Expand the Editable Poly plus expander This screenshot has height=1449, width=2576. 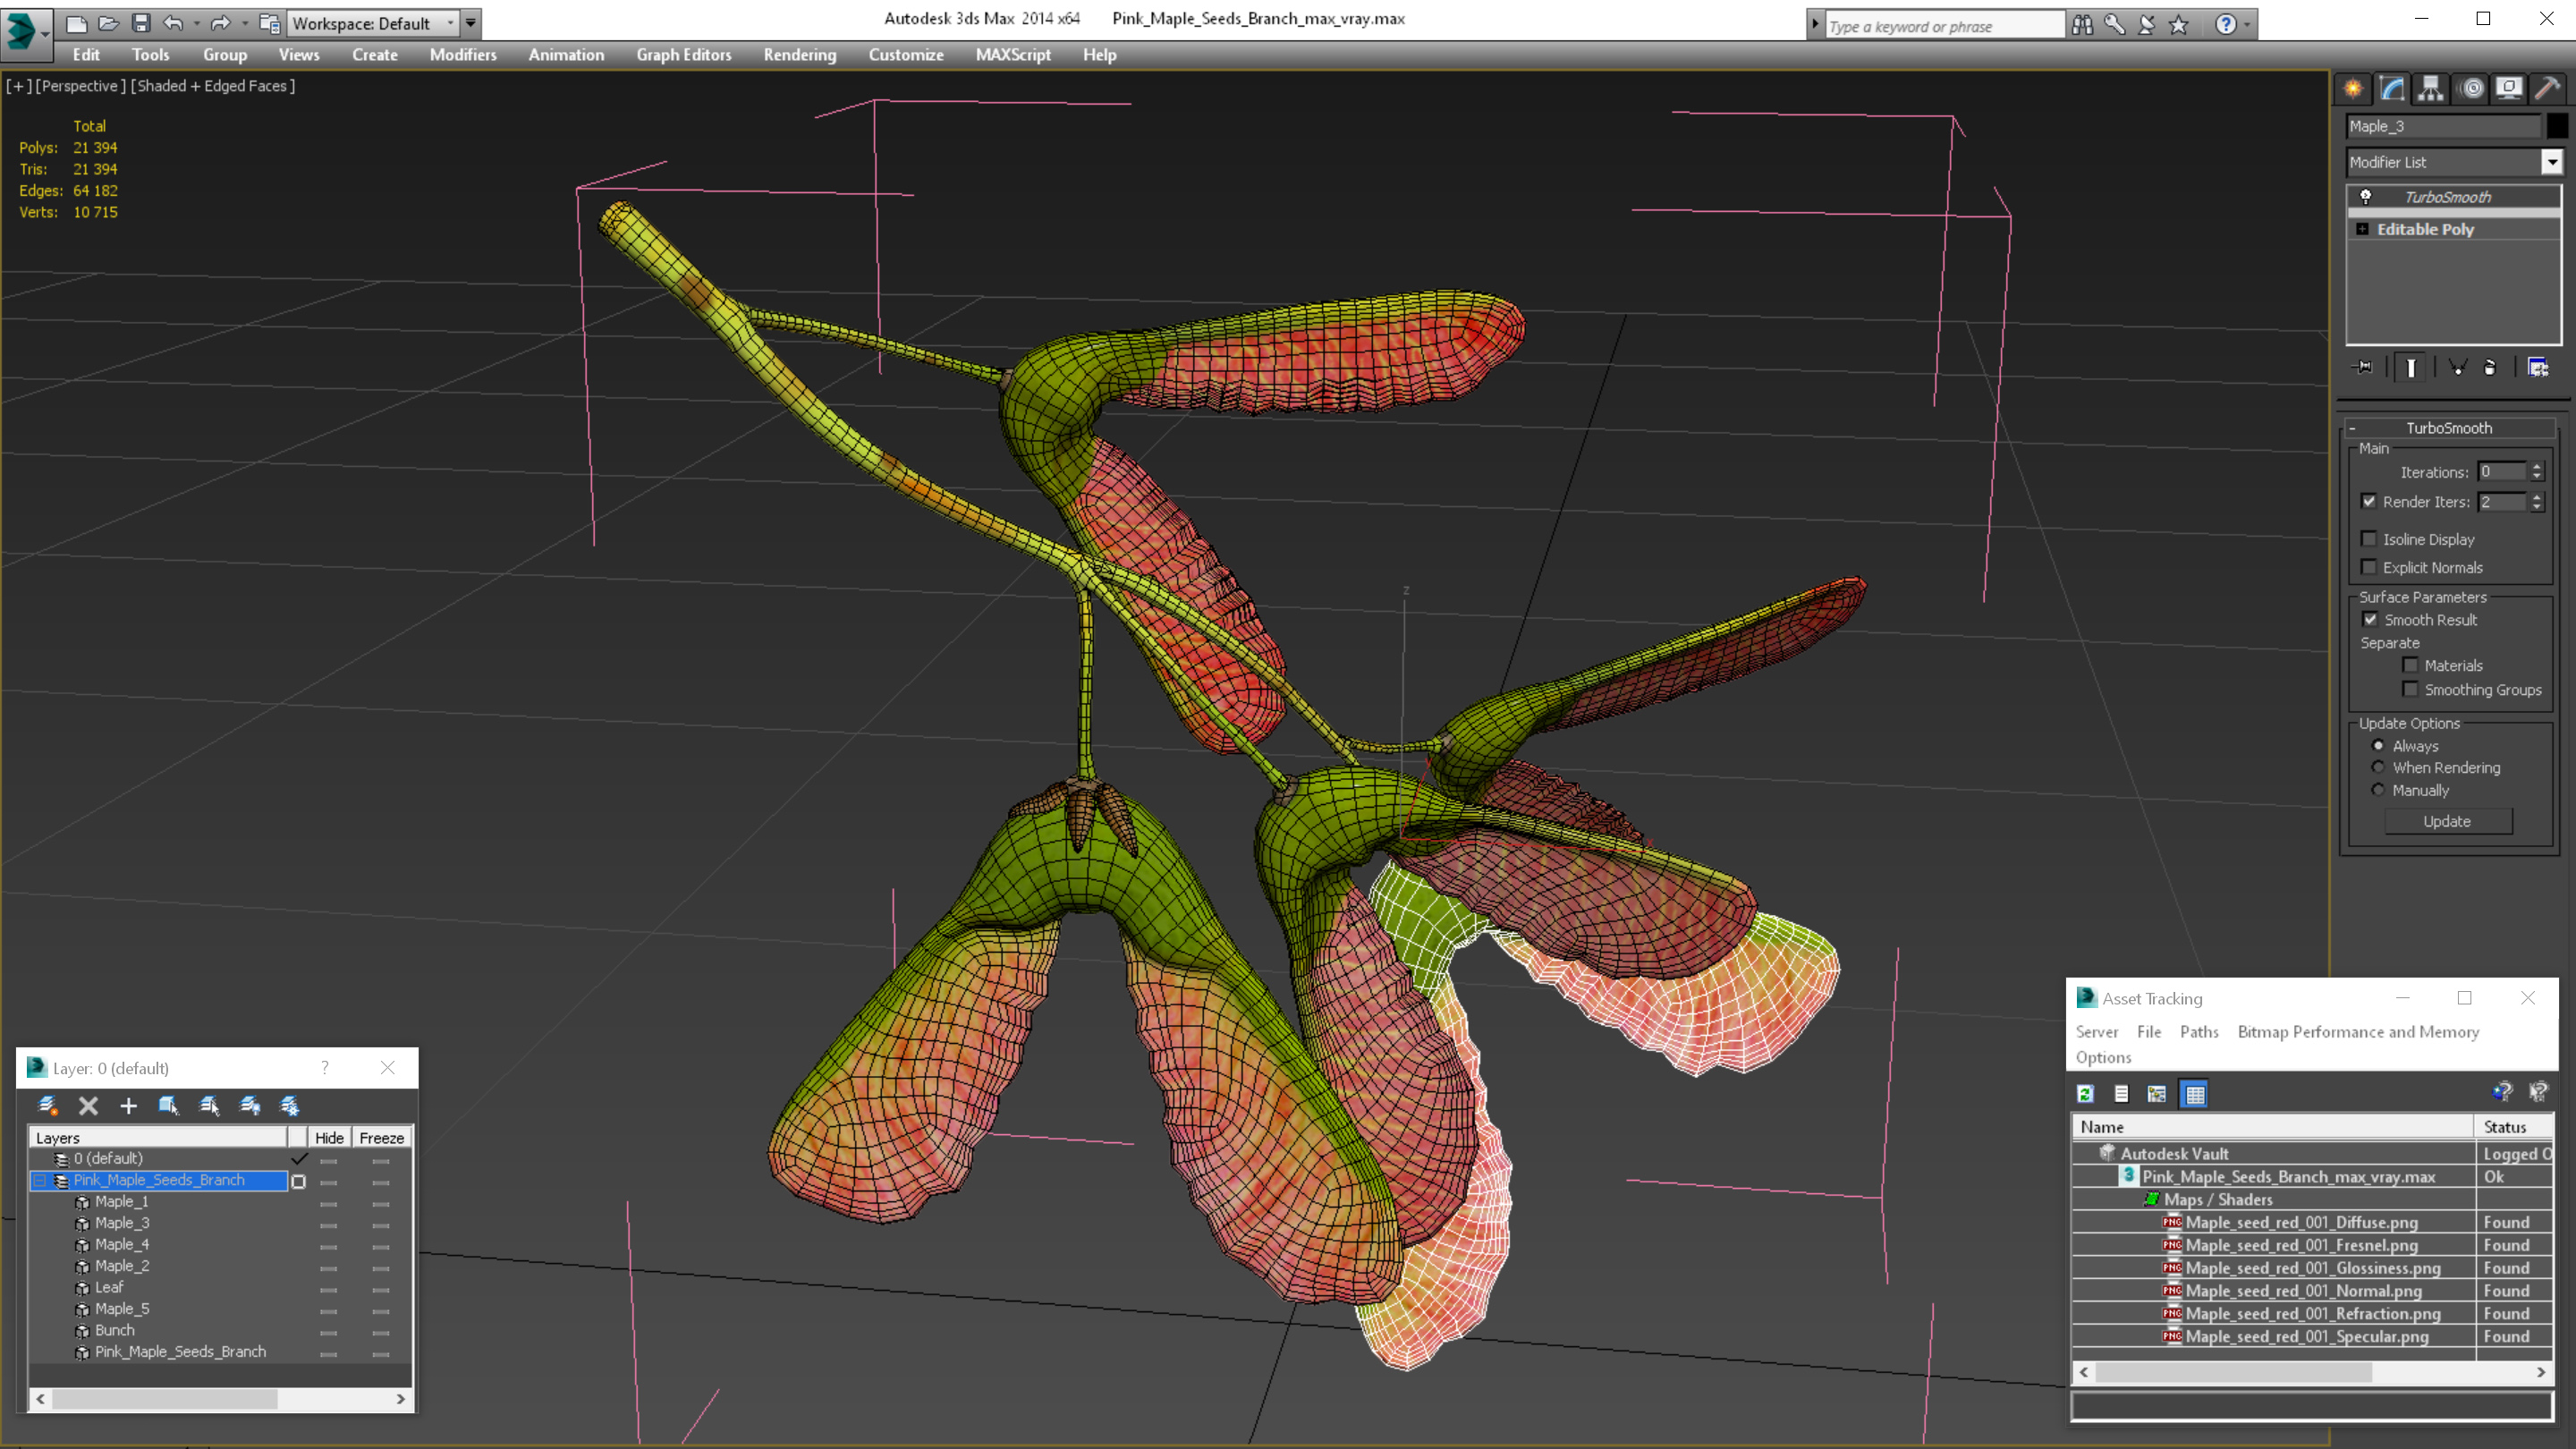click(x=2362, y=229)
